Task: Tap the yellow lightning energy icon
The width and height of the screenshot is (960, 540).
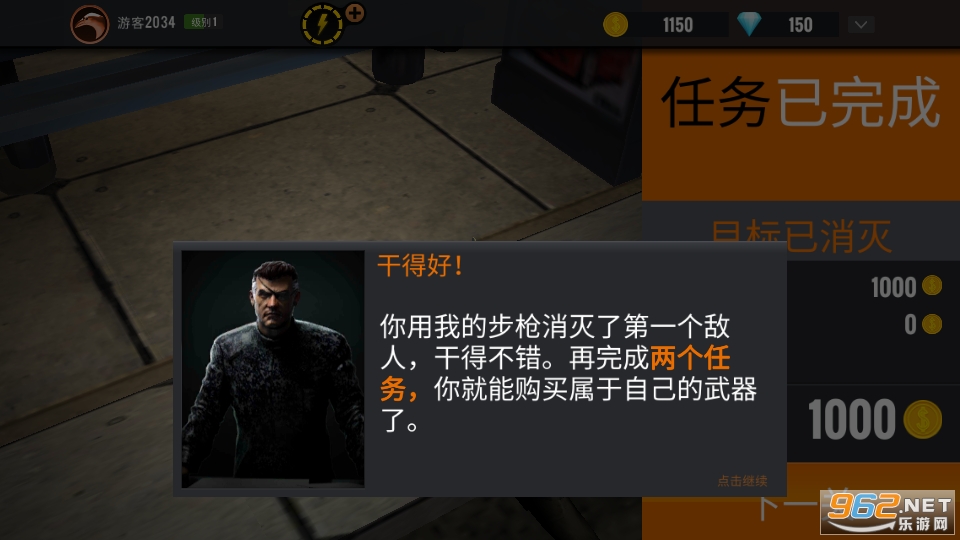Action: (x=322, y=24)
